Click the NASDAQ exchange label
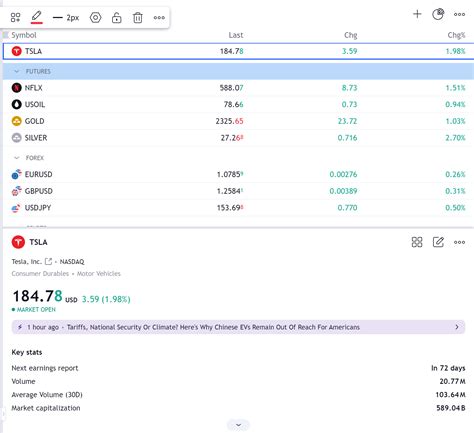The width and height of the screenshot is (474, 433). 72,262
